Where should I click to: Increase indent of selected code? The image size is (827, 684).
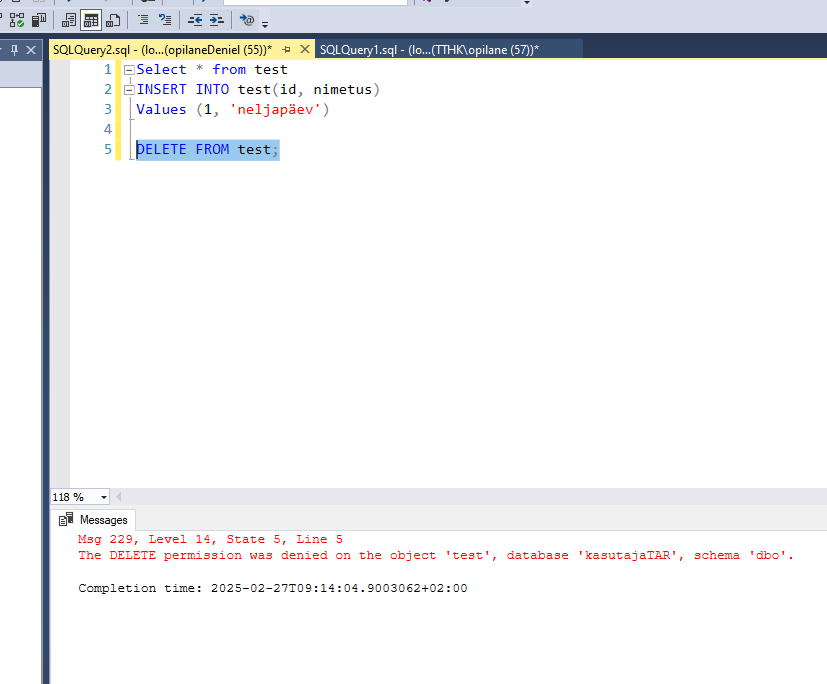[x=216, y=20]
